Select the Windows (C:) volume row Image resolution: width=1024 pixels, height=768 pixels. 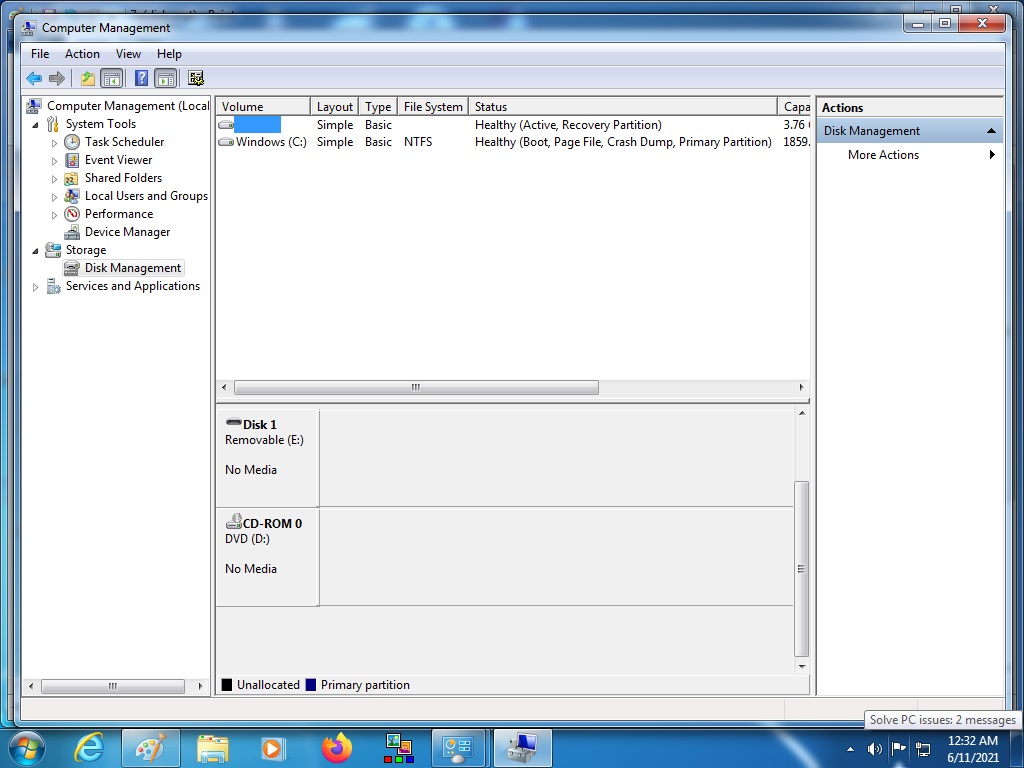[513, 142]
